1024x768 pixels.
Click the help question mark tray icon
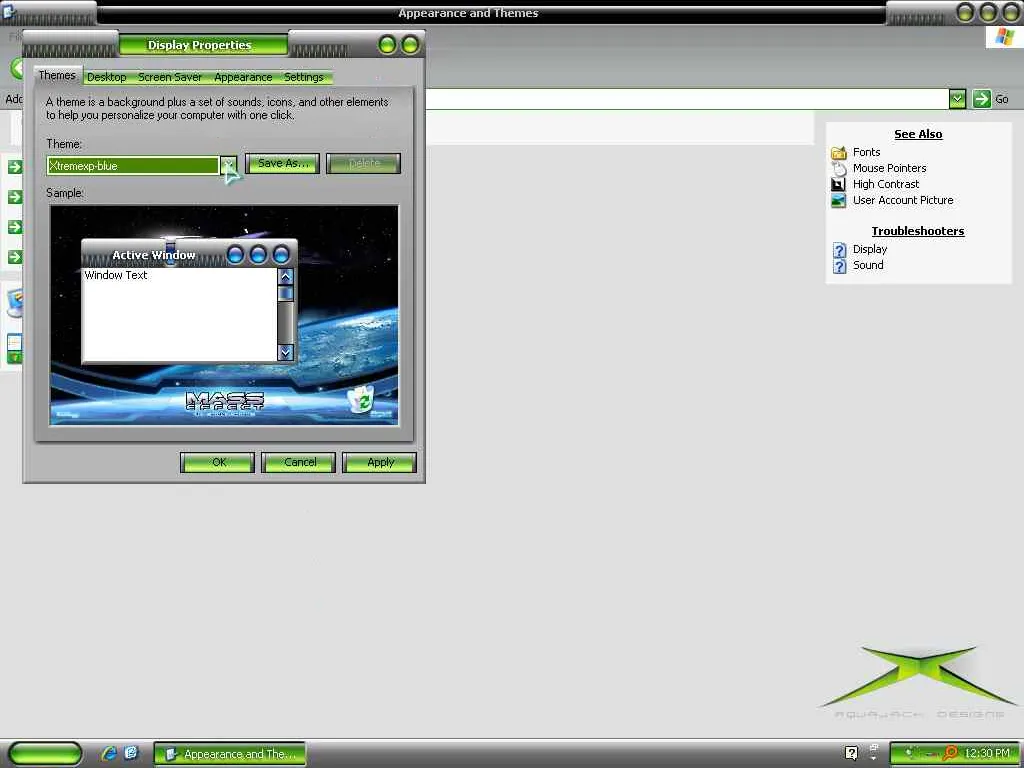click(851, 754)
